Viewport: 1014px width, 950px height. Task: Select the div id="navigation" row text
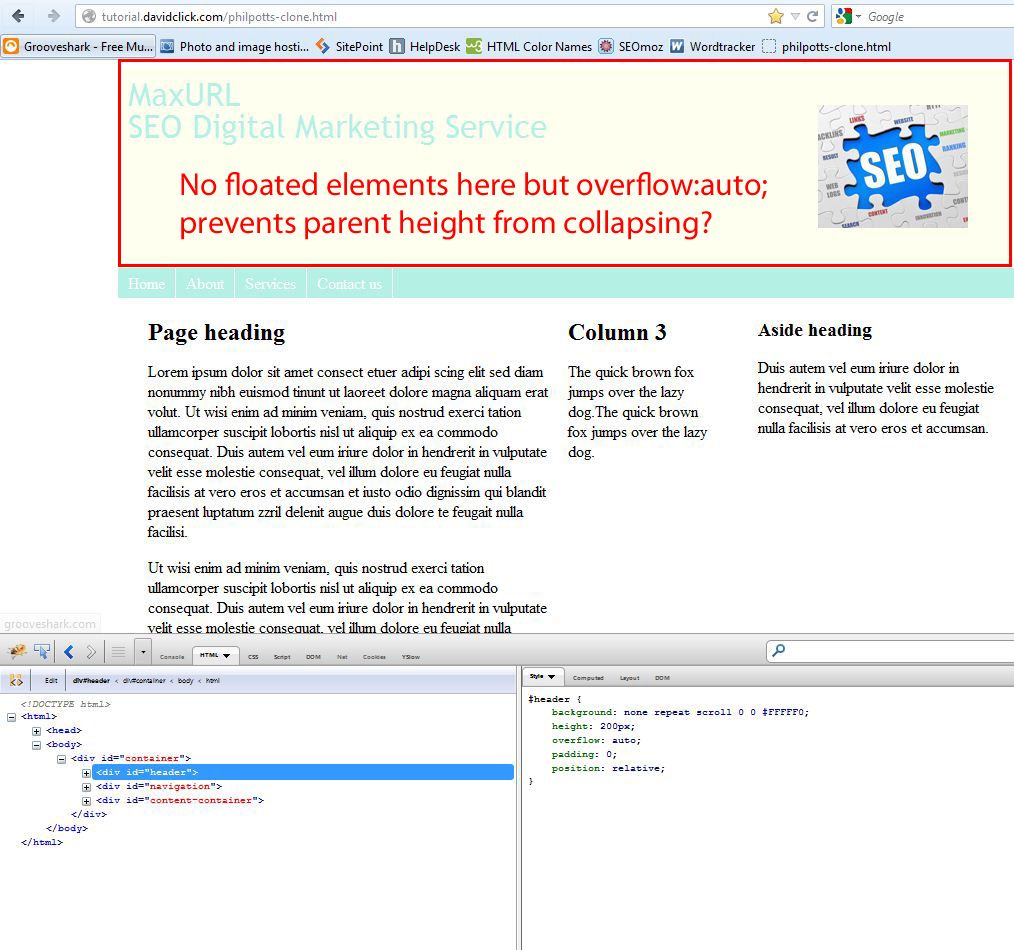coord(159,786)
